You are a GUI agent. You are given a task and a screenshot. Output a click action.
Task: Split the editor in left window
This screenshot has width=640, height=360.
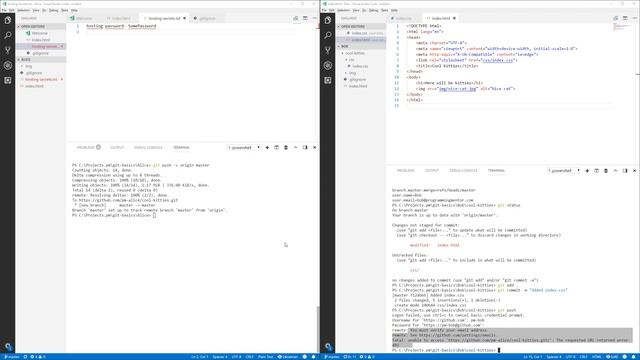point(305,18)
